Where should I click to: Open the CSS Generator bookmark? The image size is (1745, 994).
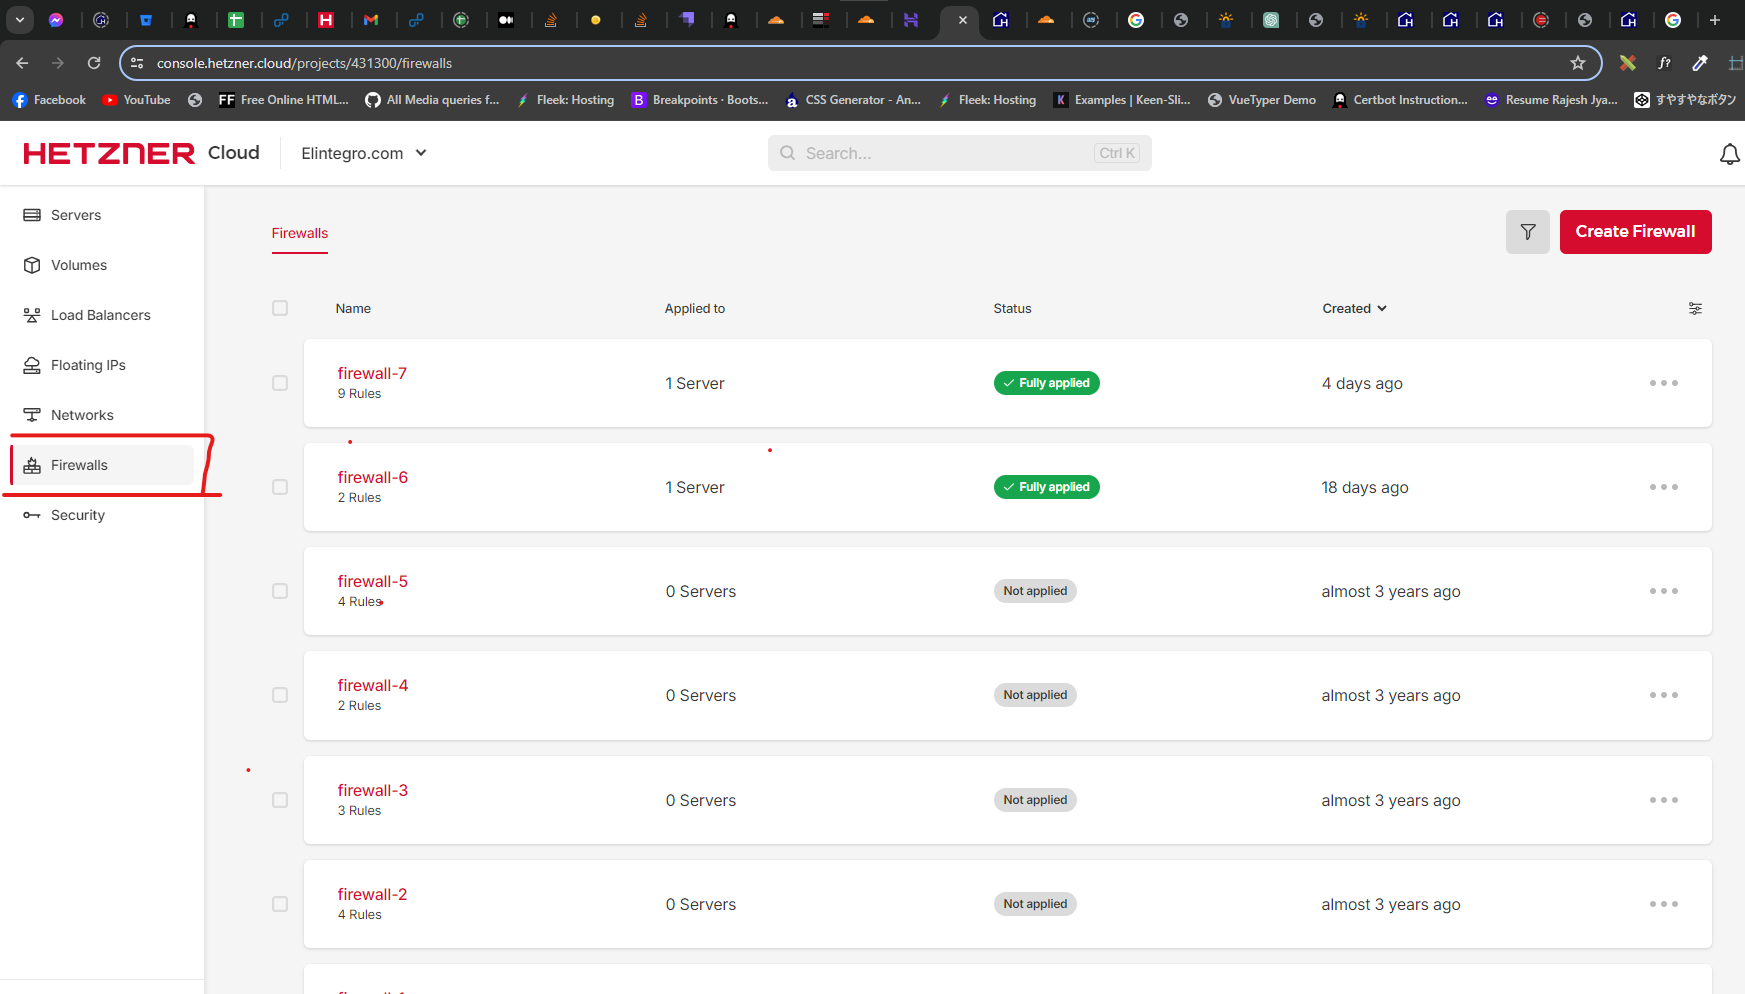tap(853, 100)
